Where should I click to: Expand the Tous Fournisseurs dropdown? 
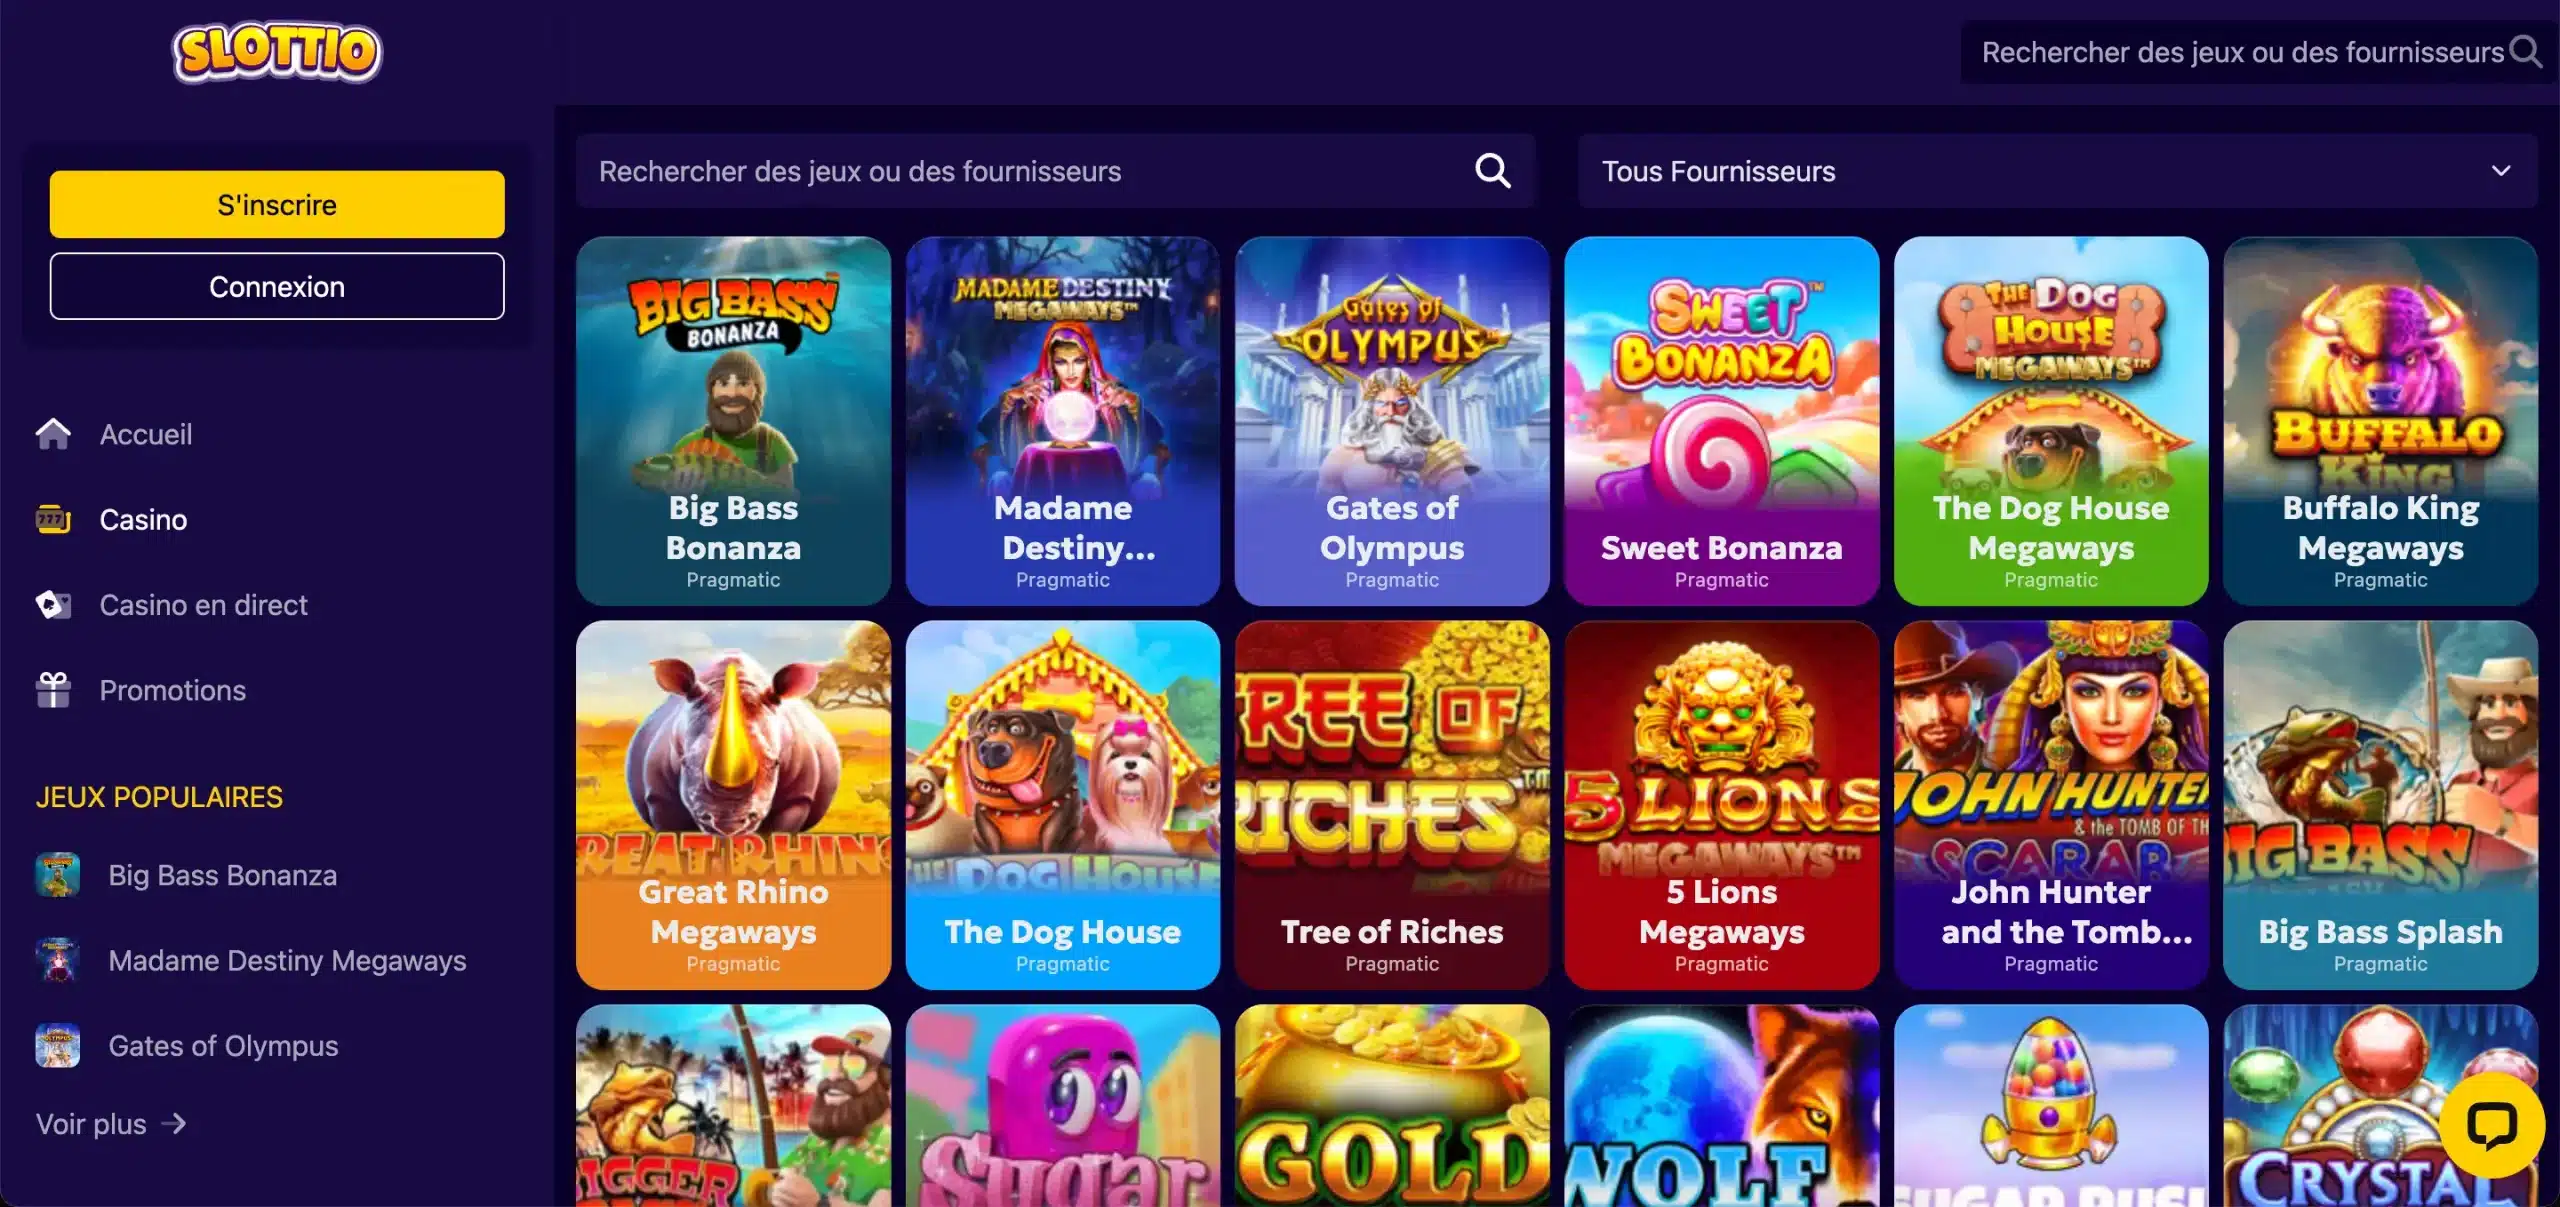(x=2057, y=171)
